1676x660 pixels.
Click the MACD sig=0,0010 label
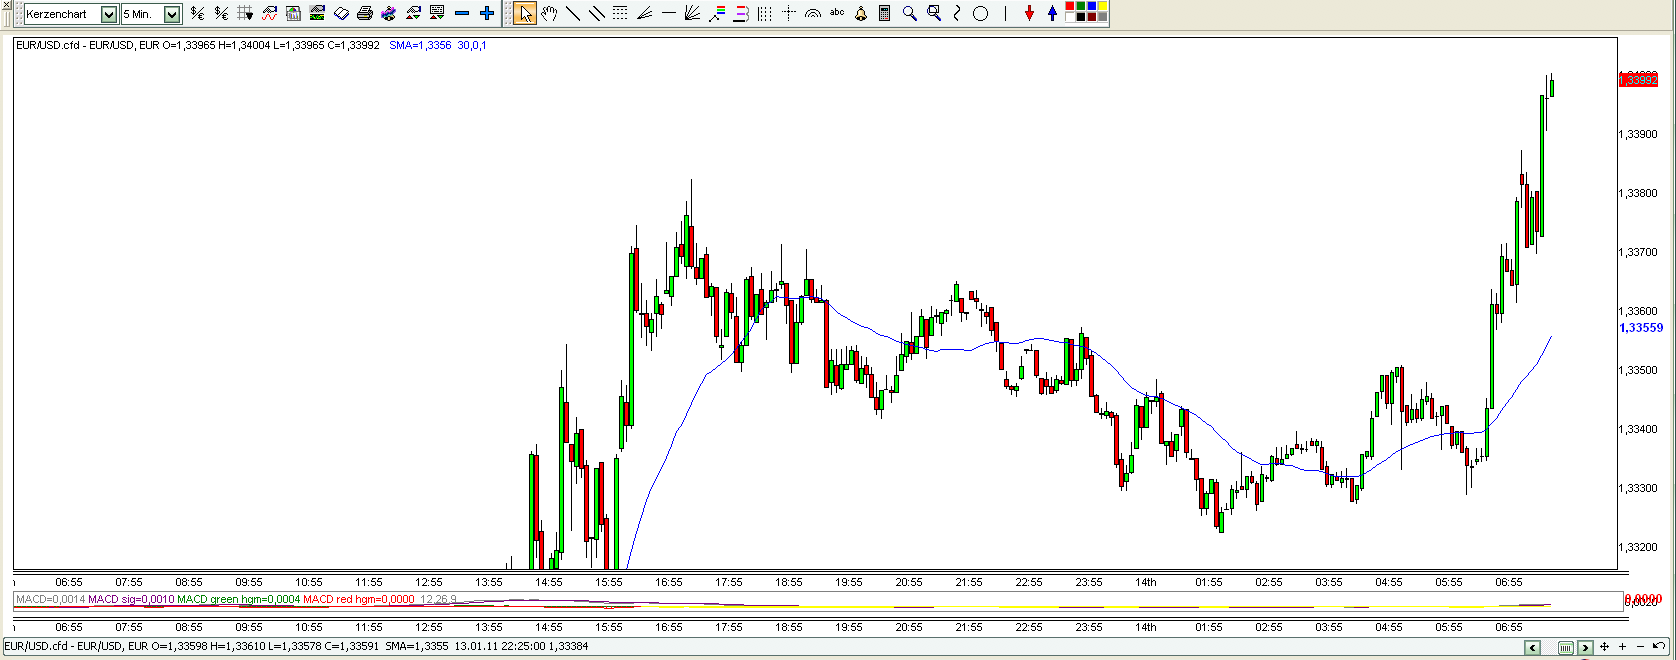point(131,600)
